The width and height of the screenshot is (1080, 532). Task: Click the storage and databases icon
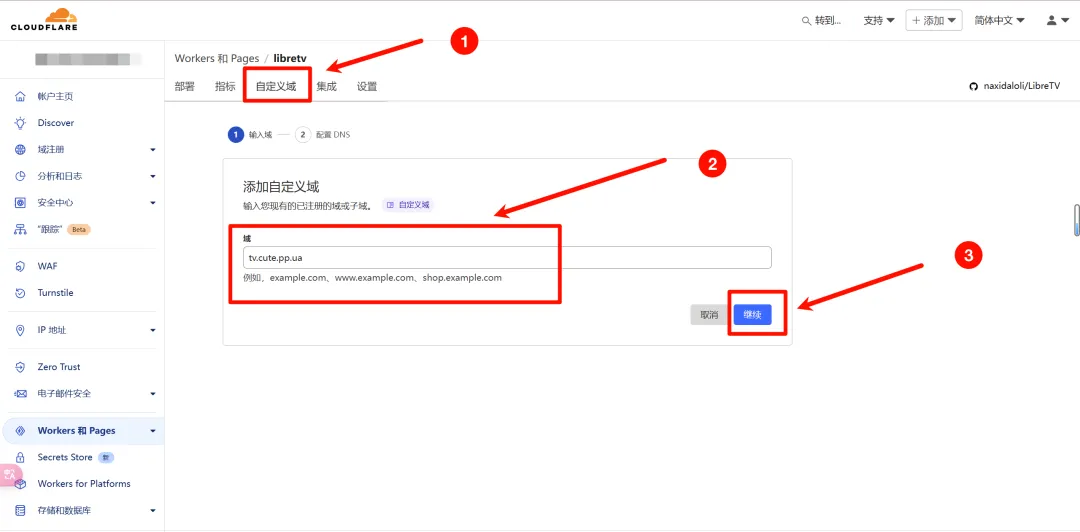coord(21,511)
